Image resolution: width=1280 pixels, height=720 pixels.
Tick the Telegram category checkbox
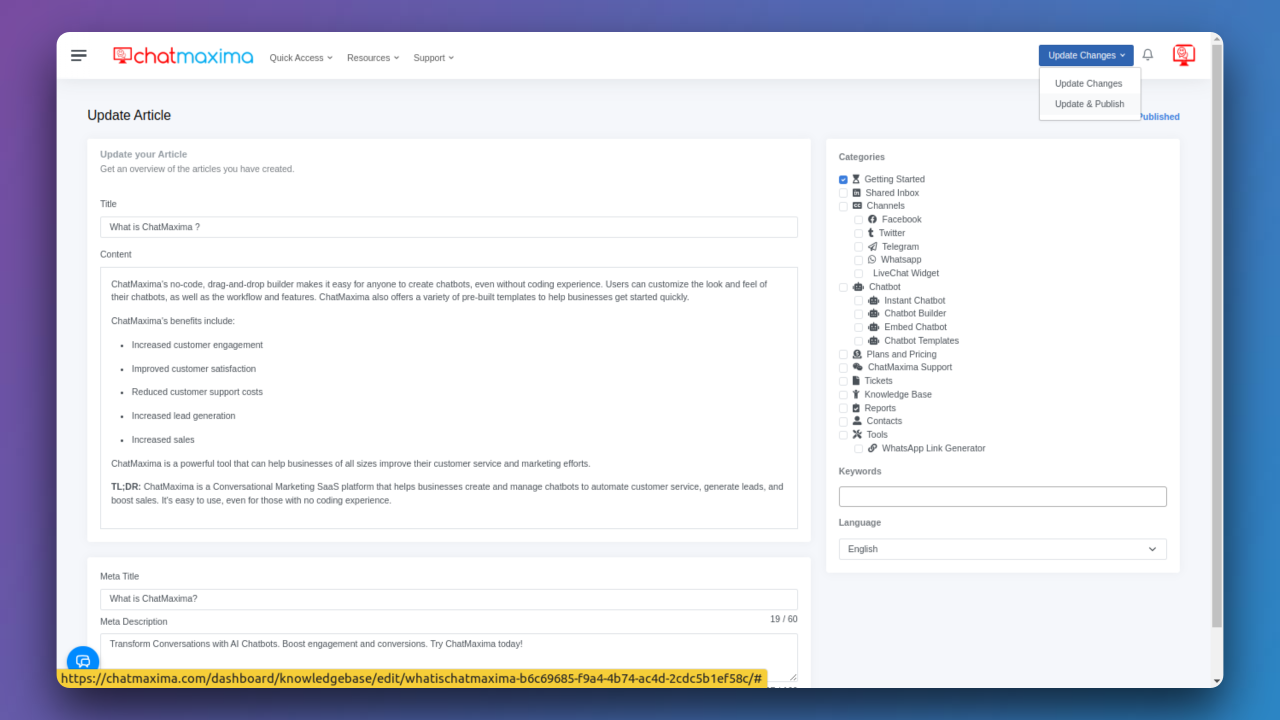tap(859, 247)
